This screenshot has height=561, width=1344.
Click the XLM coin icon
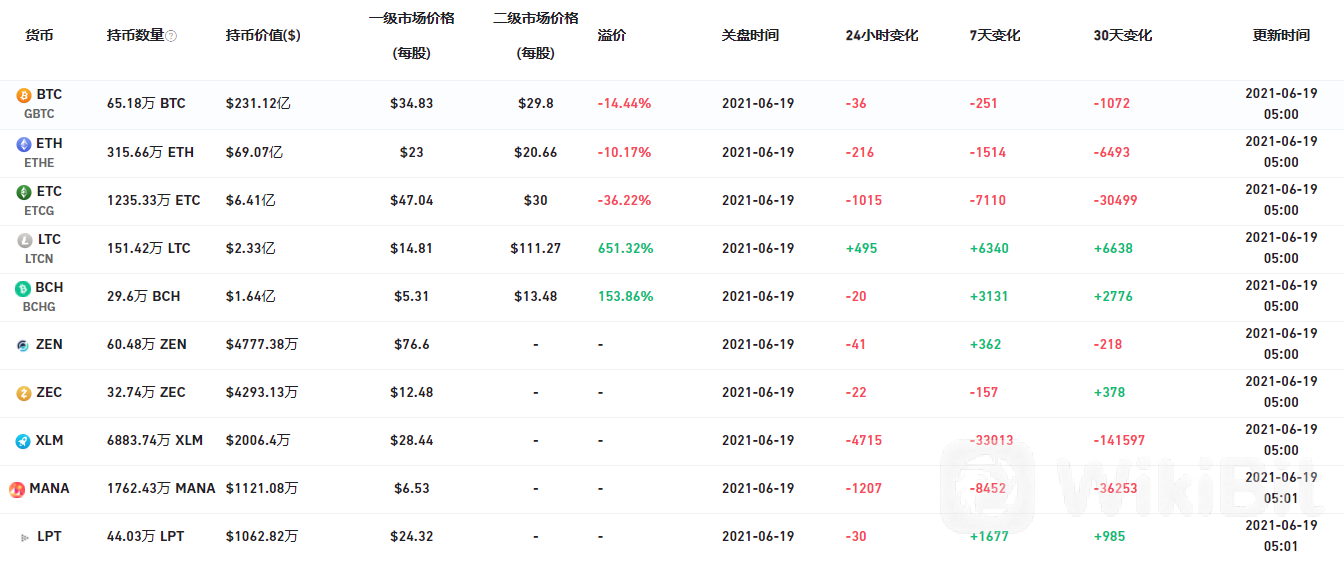pyautogui.click(x=23, y=441)
